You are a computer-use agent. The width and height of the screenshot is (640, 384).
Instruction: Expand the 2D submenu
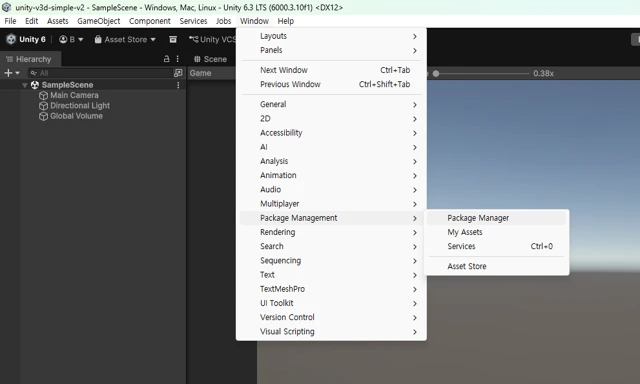[x=331, y=119]
